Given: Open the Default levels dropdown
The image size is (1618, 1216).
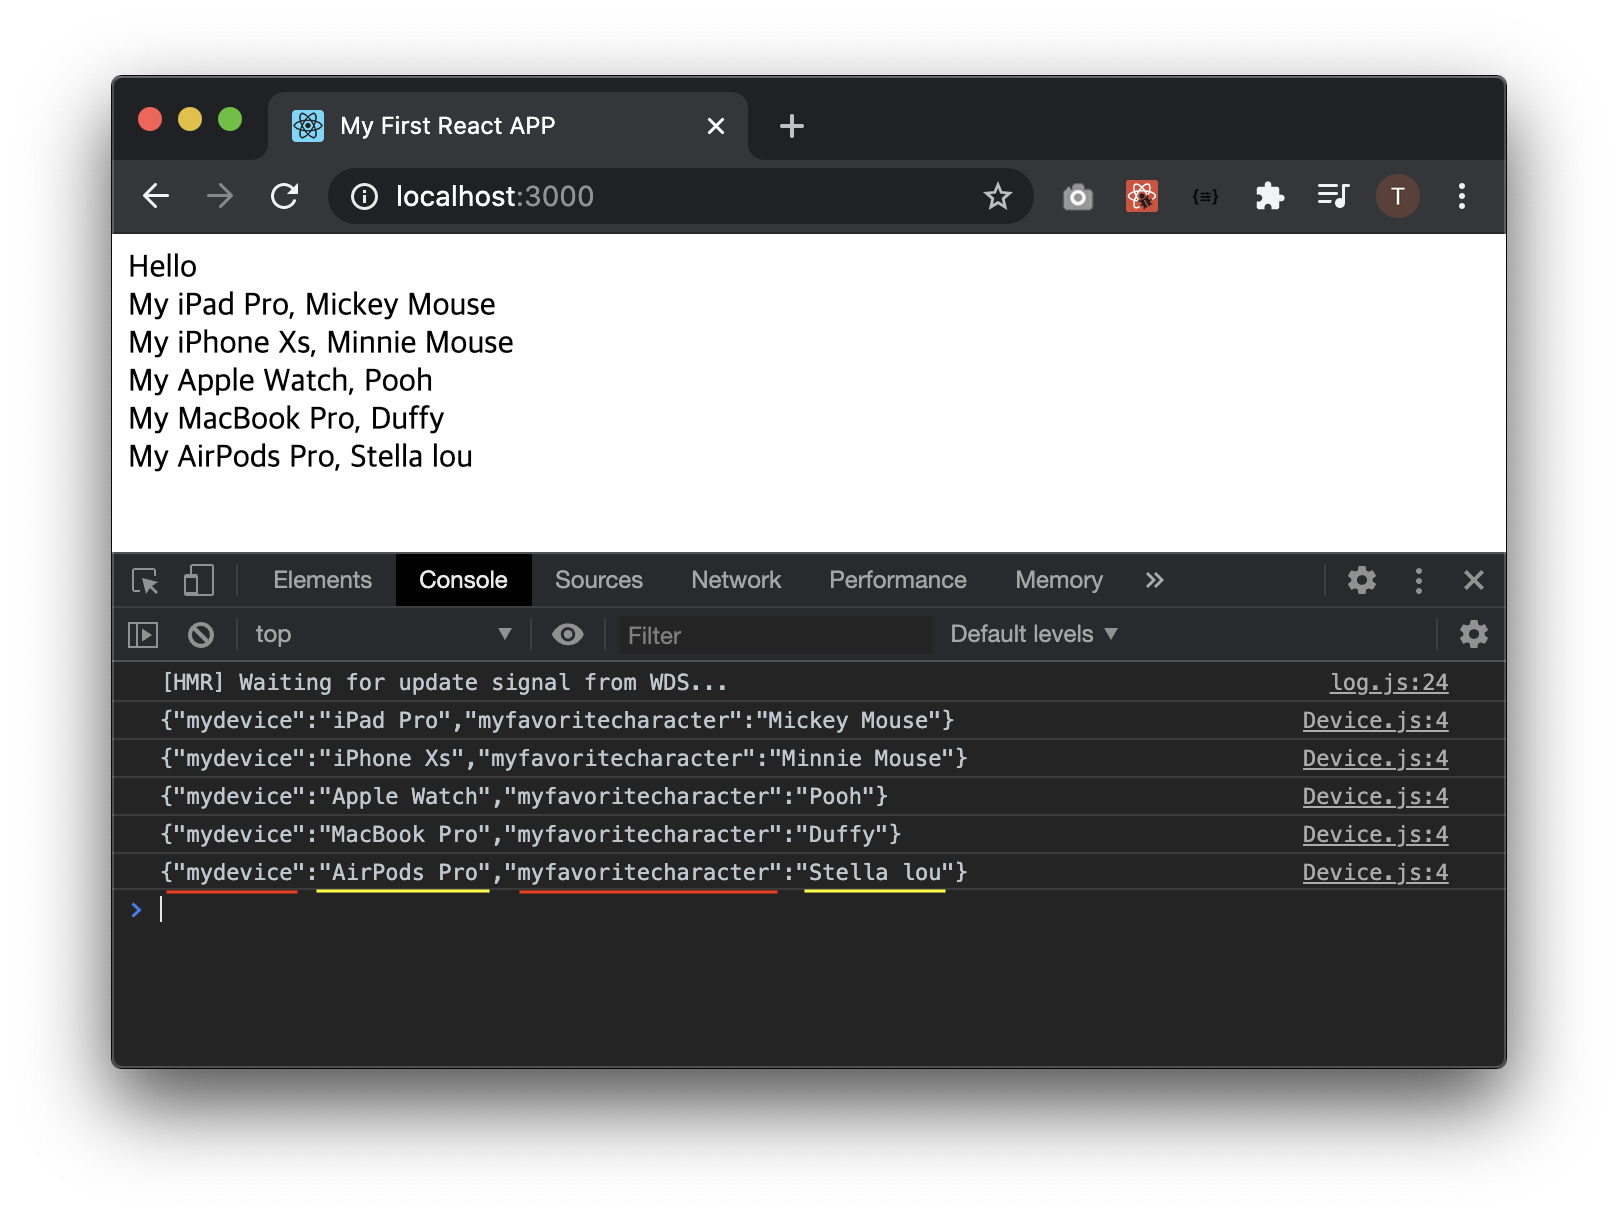Looking at the screenshot, I should (x=1034, y=634).
